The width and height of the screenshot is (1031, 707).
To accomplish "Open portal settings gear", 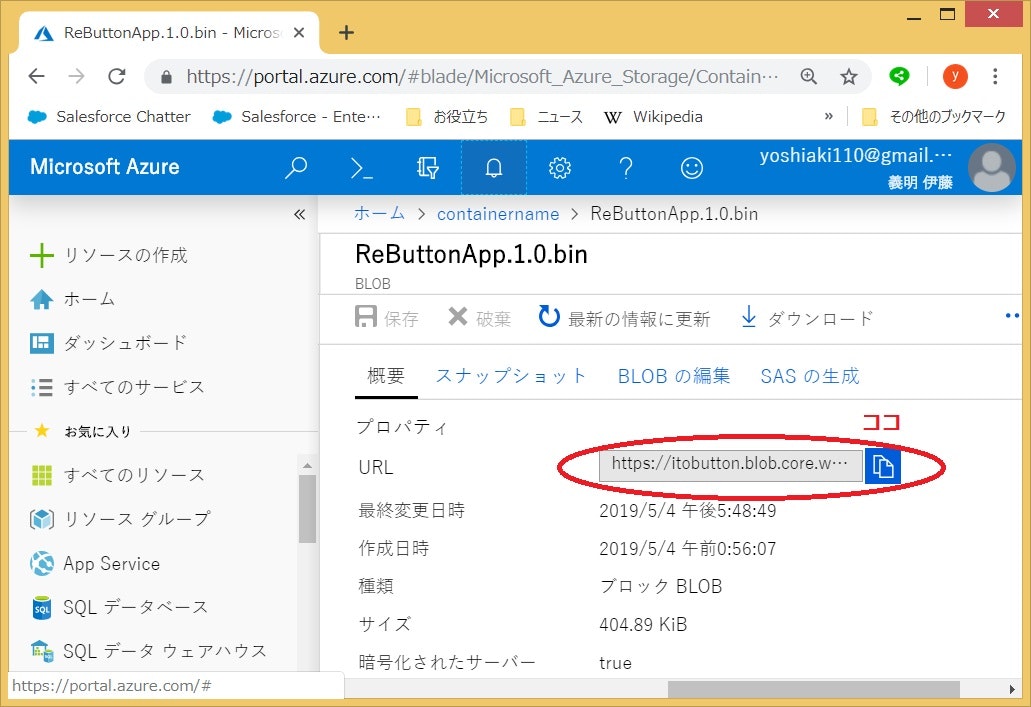I will click(560, 168).
